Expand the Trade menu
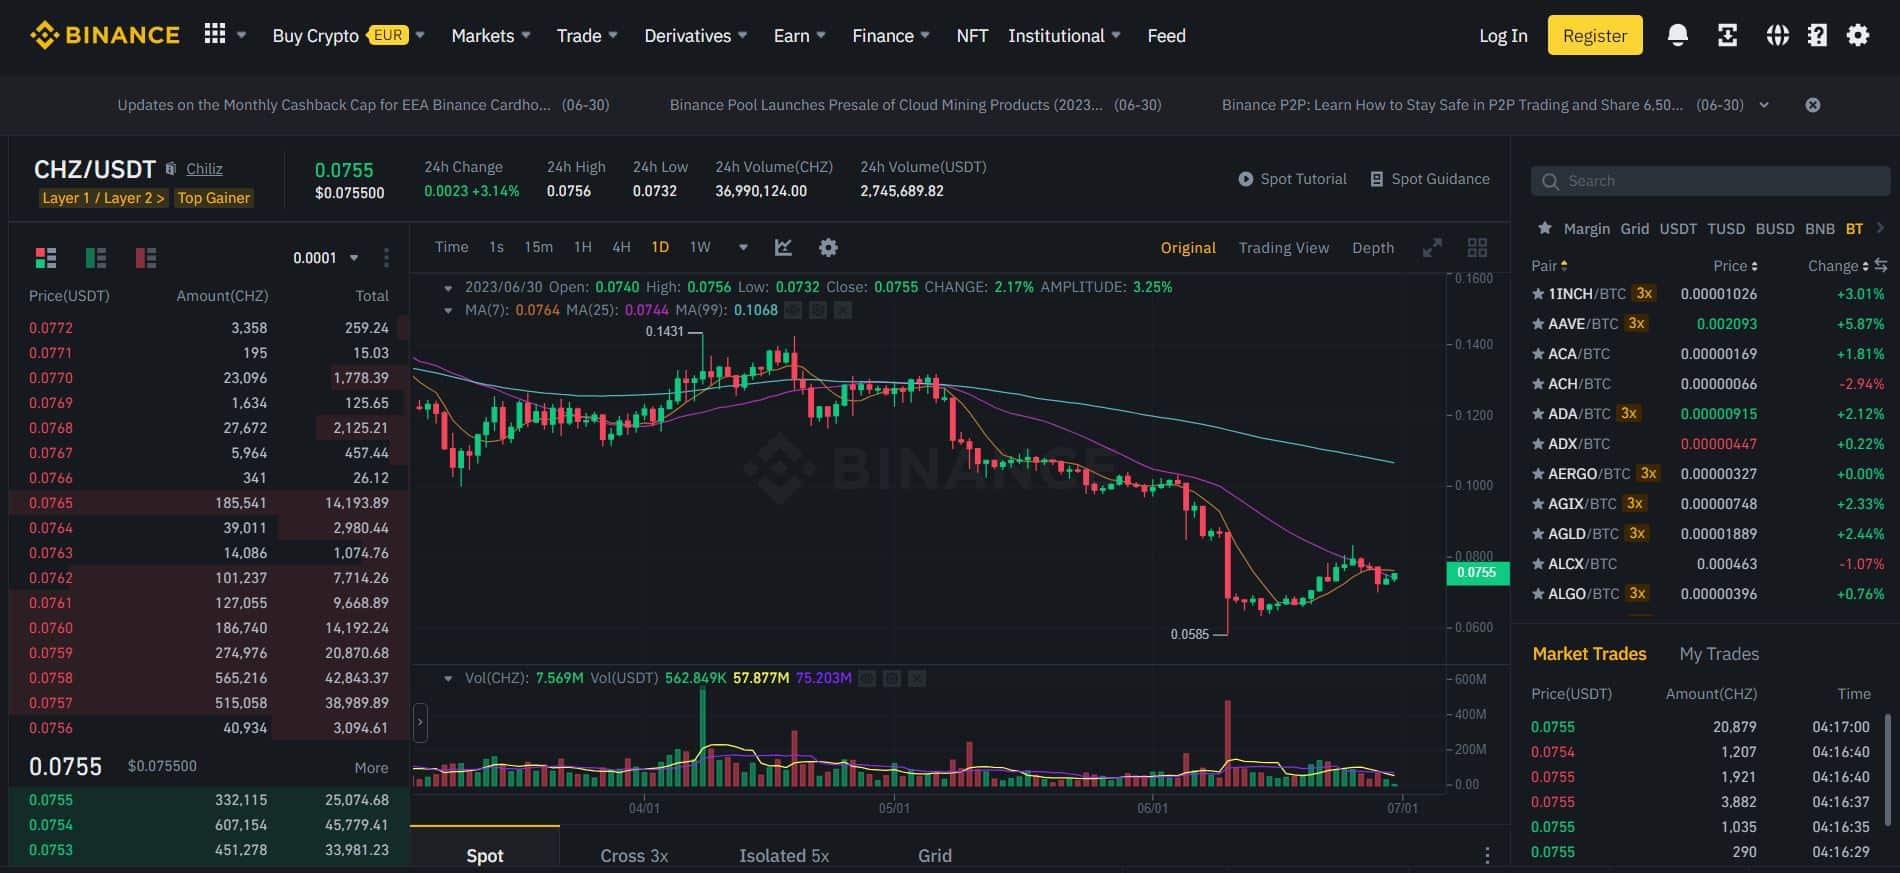Screen dimensions: 1900x873 [x=587, y=36]
